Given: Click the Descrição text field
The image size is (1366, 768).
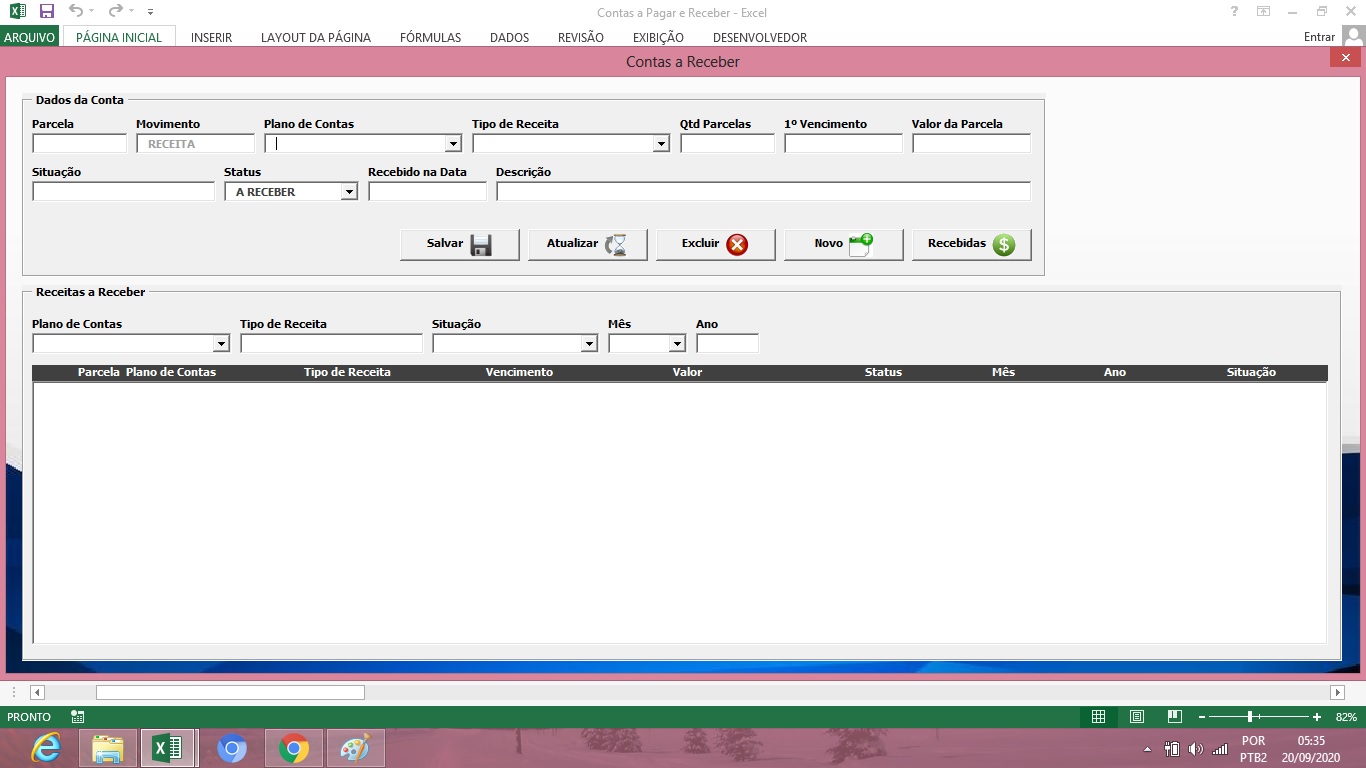Looking at the screenshot, I should (763, 192).
